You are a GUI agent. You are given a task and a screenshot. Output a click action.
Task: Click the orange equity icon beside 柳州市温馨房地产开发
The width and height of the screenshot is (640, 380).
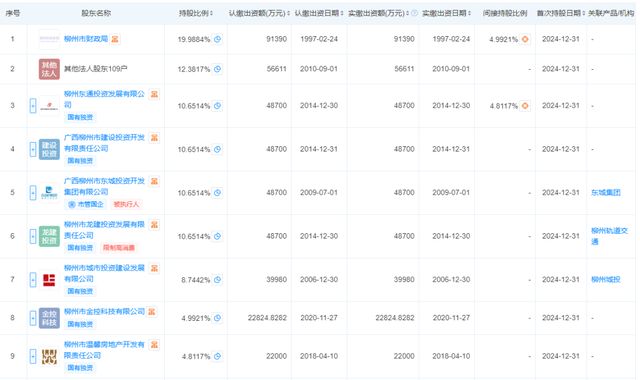click(154, 345)
